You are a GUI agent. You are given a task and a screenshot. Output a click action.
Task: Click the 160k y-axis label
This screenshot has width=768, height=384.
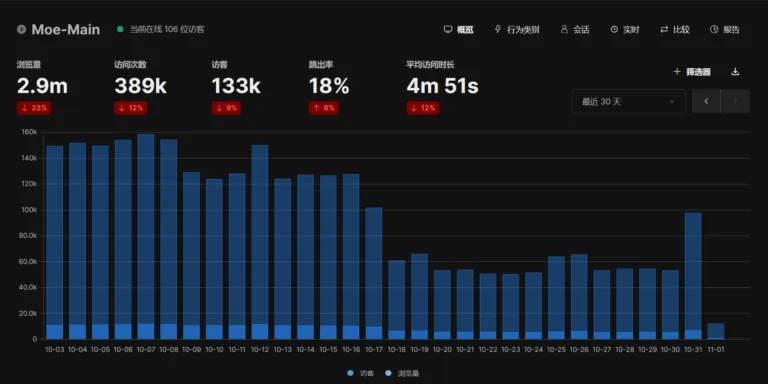click(x=29, y=132)
